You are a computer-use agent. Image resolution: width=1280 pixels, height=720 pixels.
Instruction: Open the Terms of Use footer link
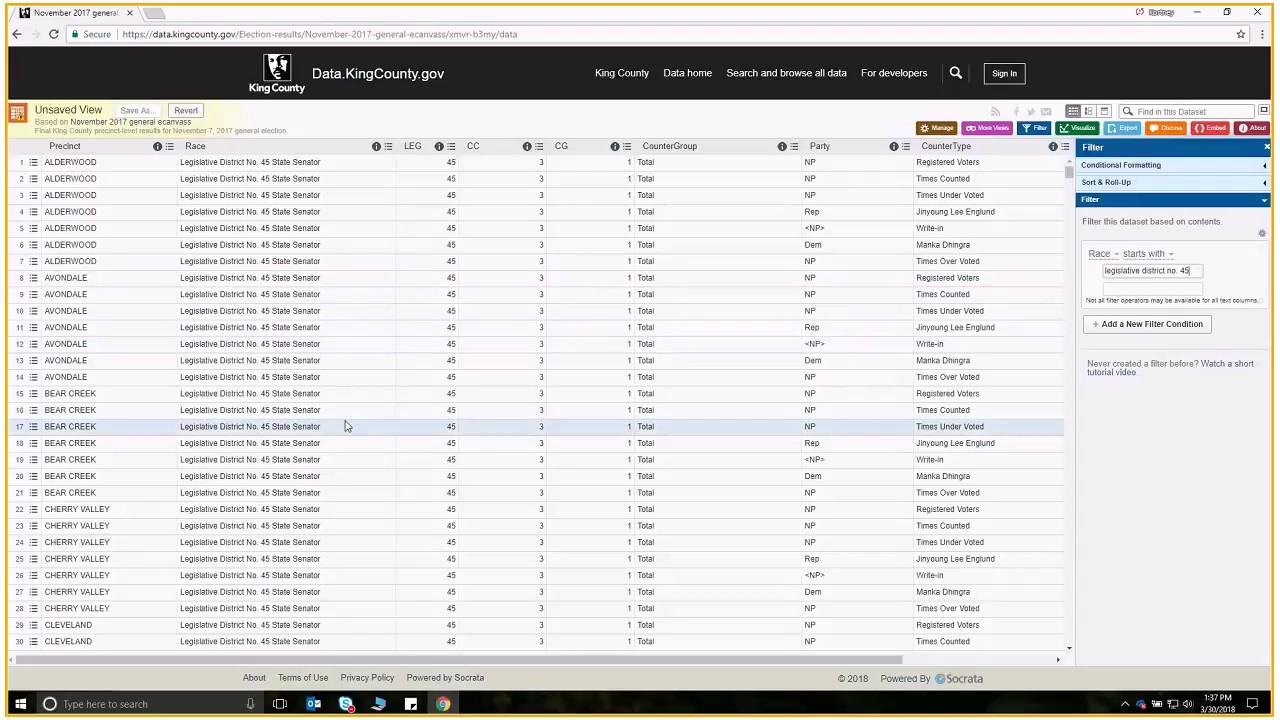click(x=303, y=678)
